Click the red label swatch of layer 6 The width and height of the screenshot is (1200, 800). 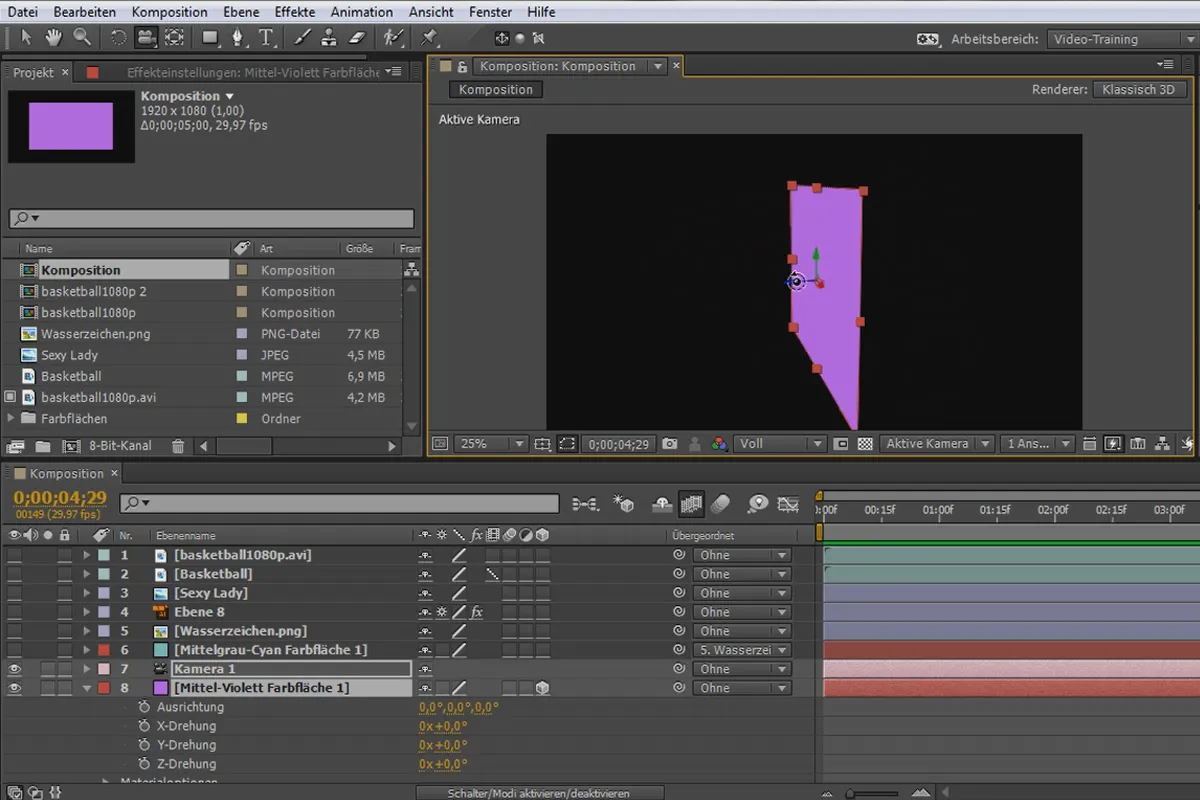[x=104, y=650]
